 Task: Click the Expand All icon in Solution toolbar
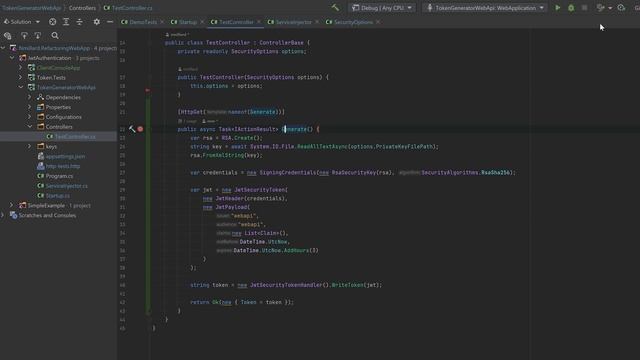coord(66,22)
